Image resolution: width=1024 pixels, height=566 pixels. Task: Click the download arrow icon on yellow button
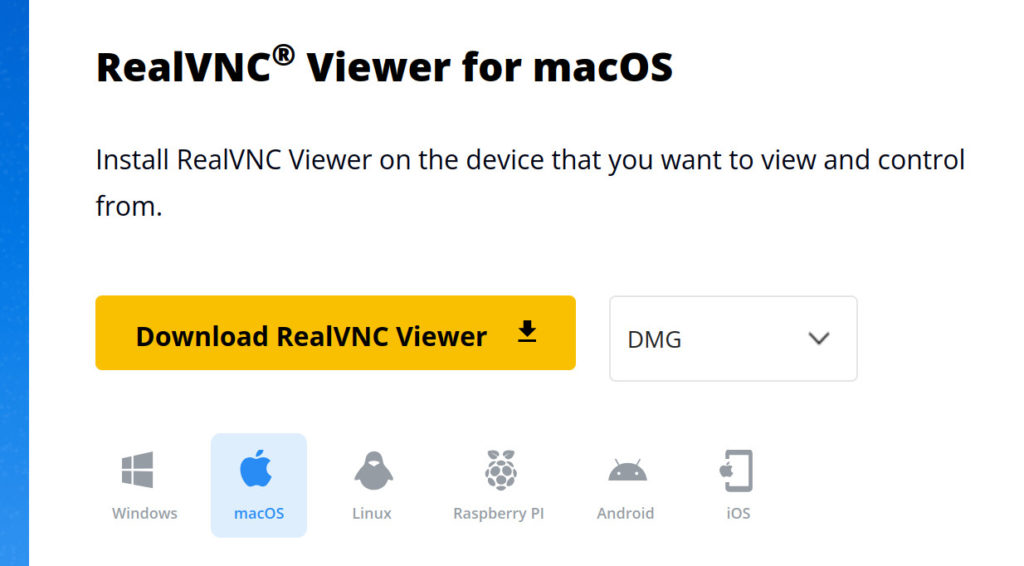pos(527,332)
